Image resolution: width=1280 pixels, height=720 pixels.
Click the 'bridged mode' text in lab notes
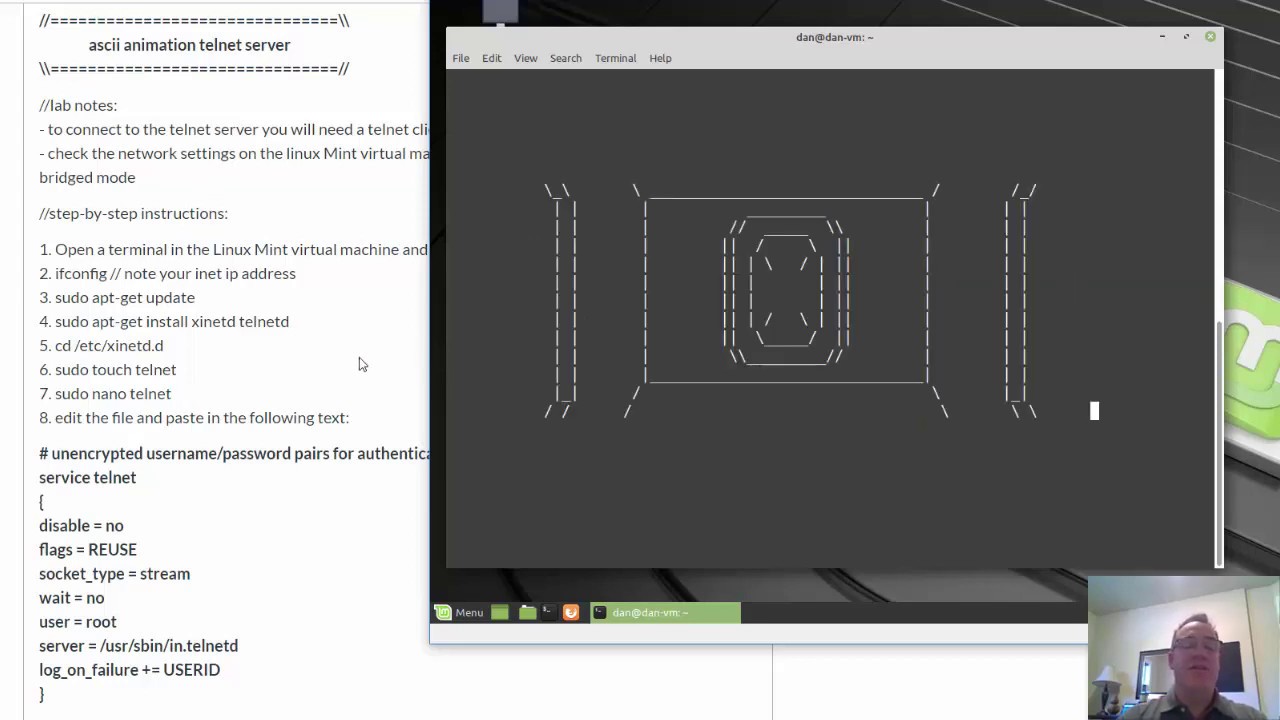coord(87,177)
